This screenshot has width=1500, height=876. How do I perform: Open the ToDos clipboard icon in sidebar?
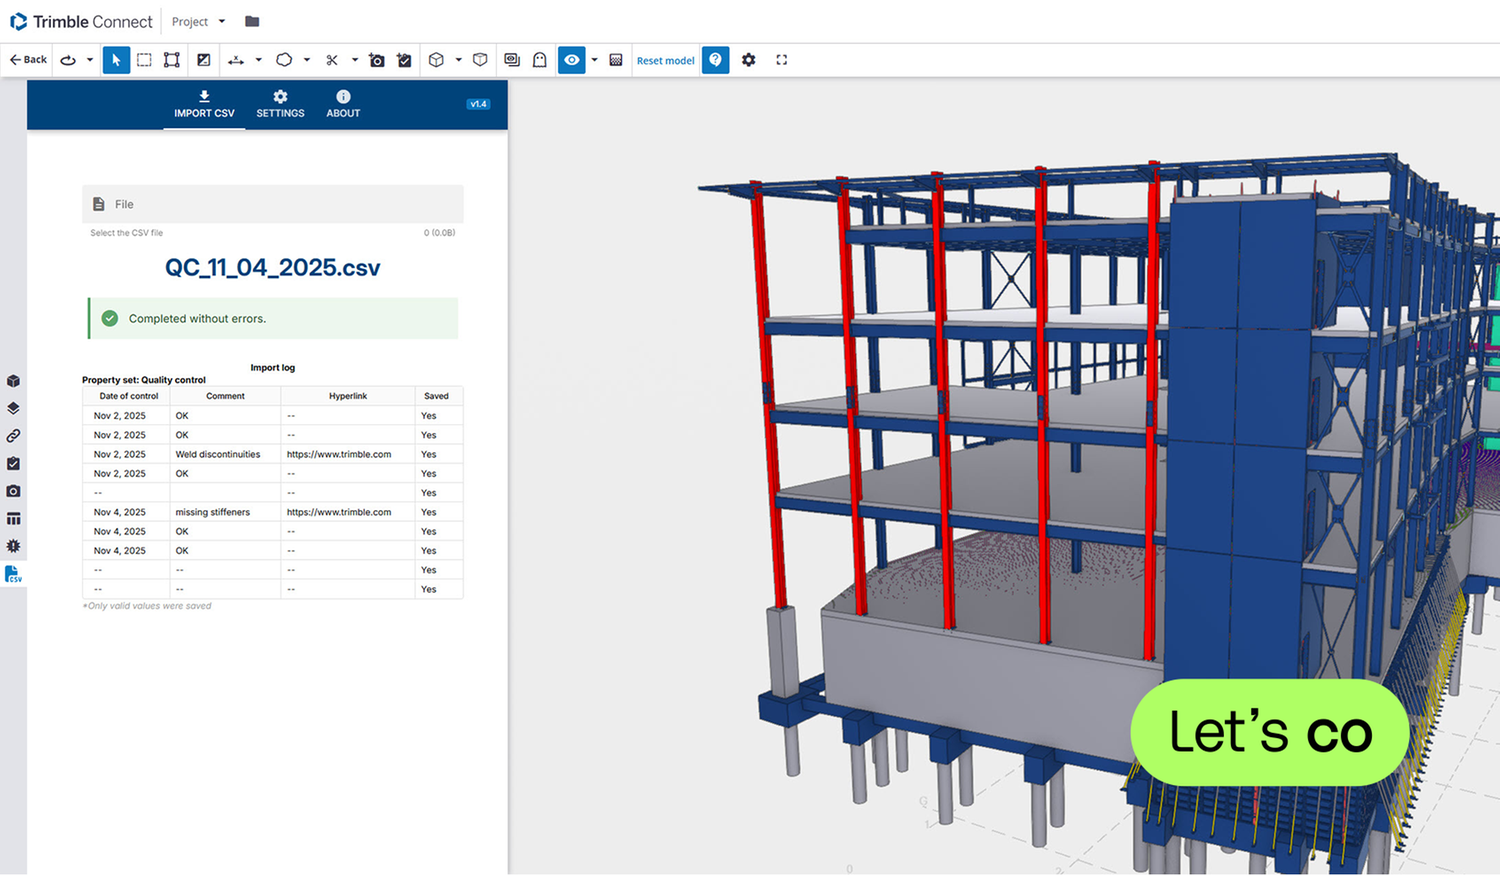pos(13,463)
